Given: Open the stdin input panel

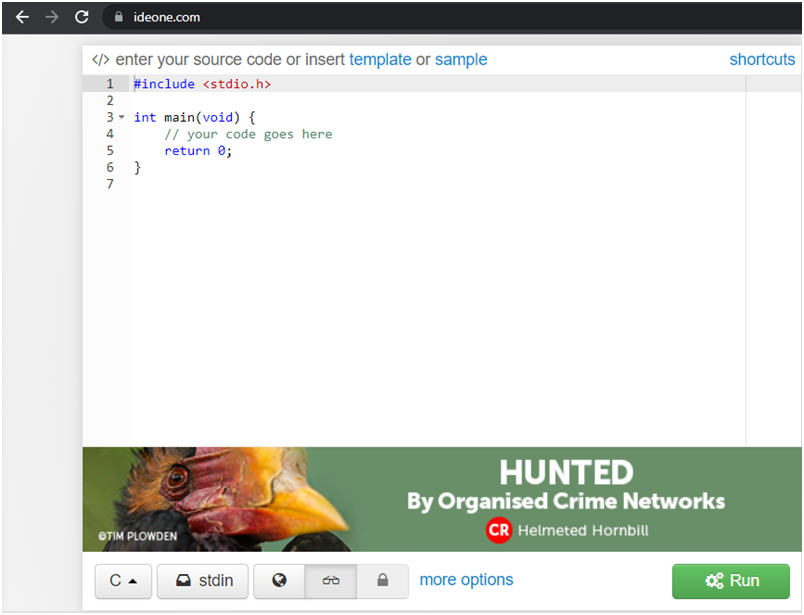Looking at the screenshot, I should coord(203,581).
